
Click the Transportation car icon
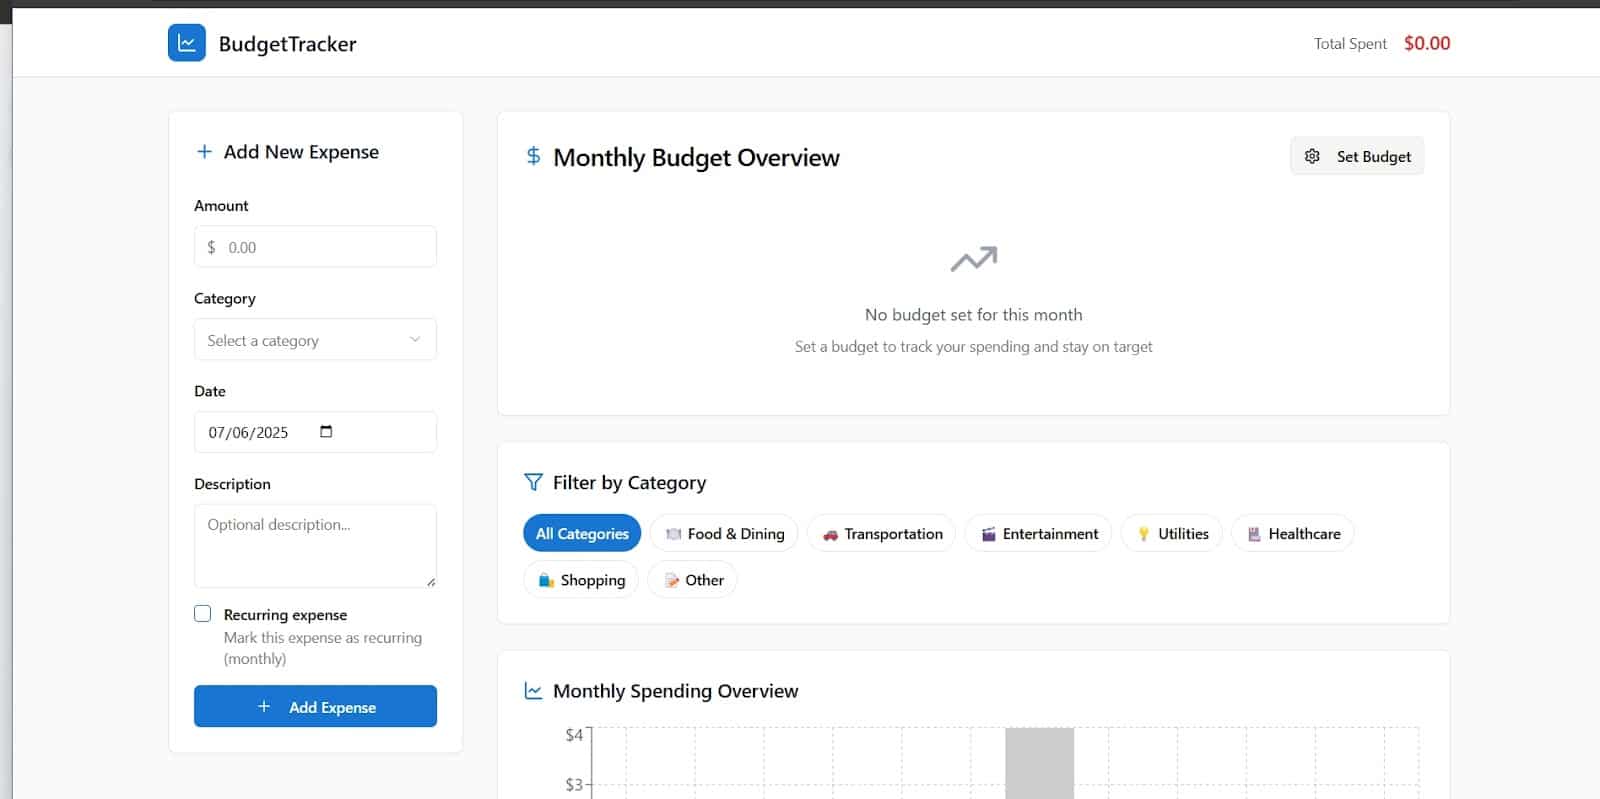click(830, 534)
